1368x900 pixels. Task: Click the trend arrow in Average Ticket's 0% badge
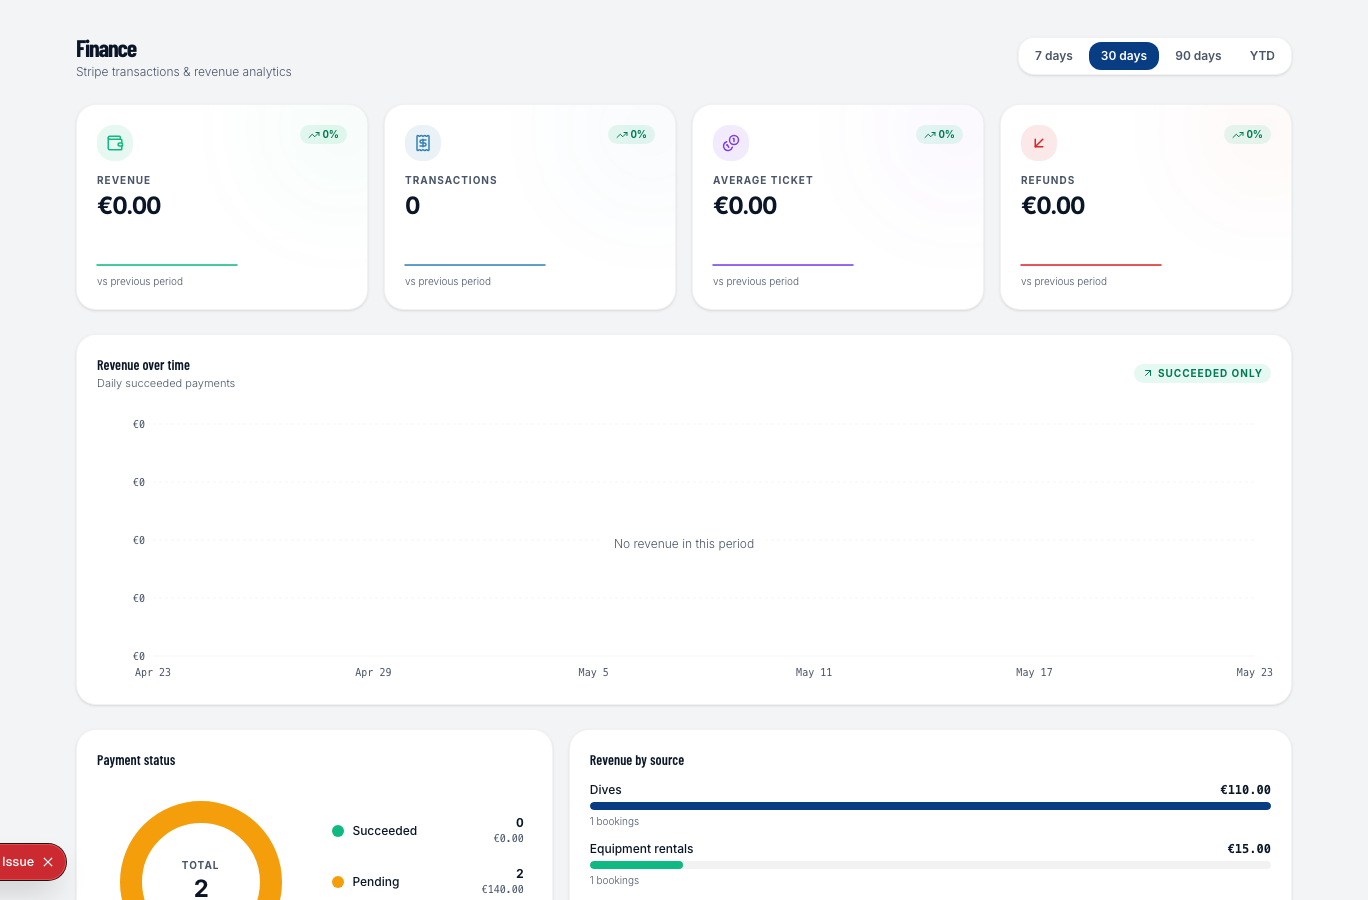pos(930,135)
